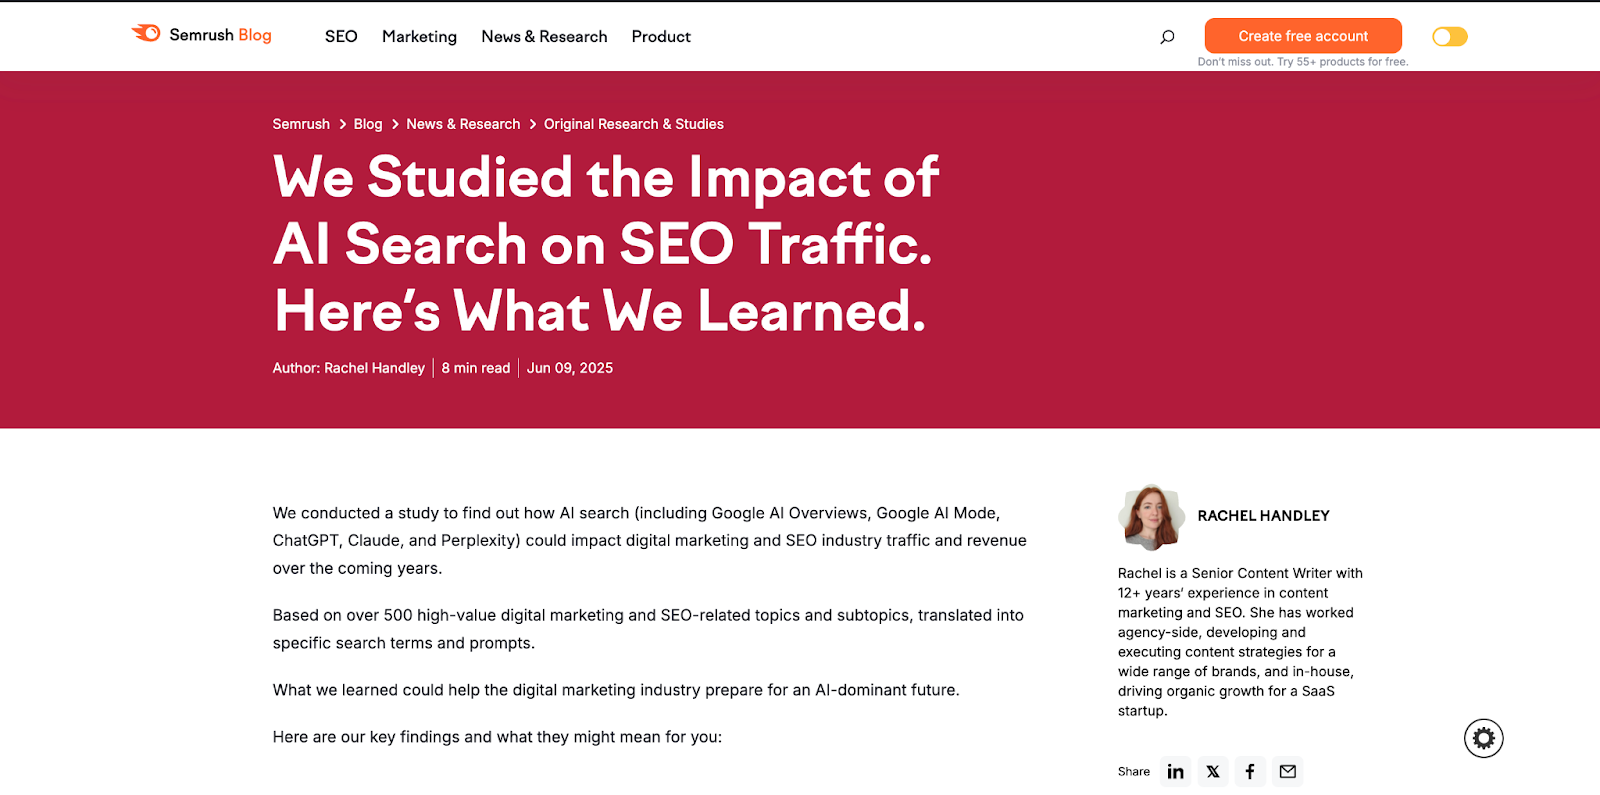
Task: Share the article on Facebook
Action: [1250, 771]
